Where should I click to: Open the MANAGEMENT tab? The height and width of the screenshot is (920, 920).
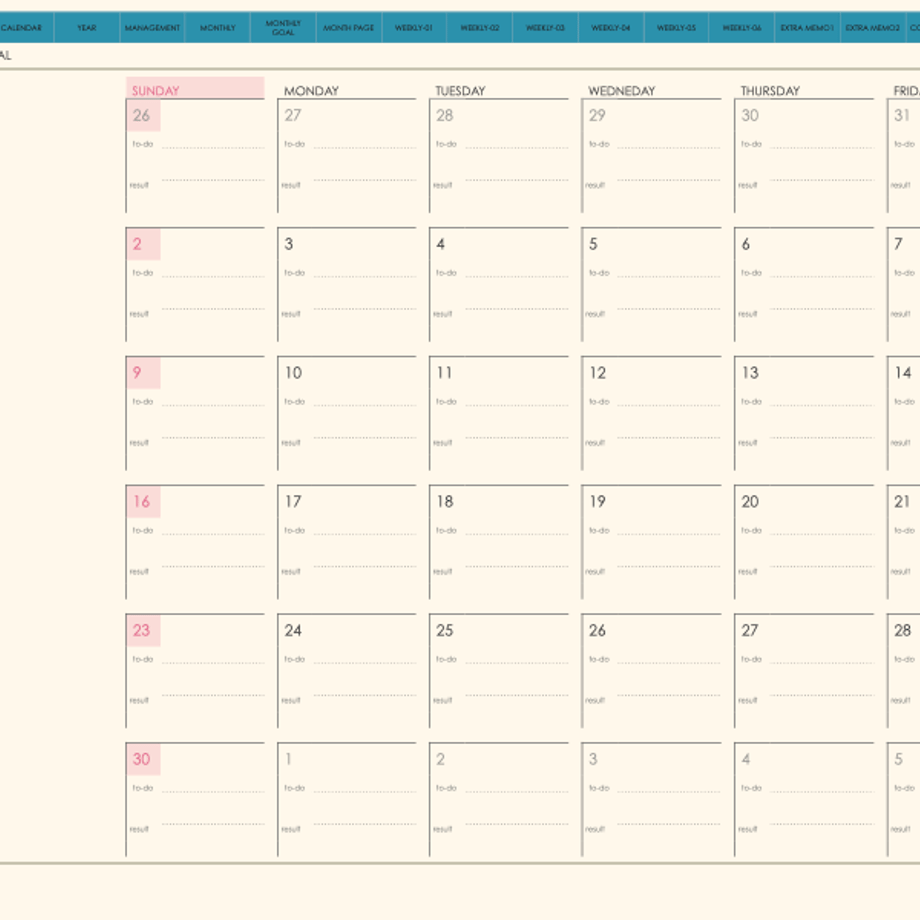click(x=153, y=28)
